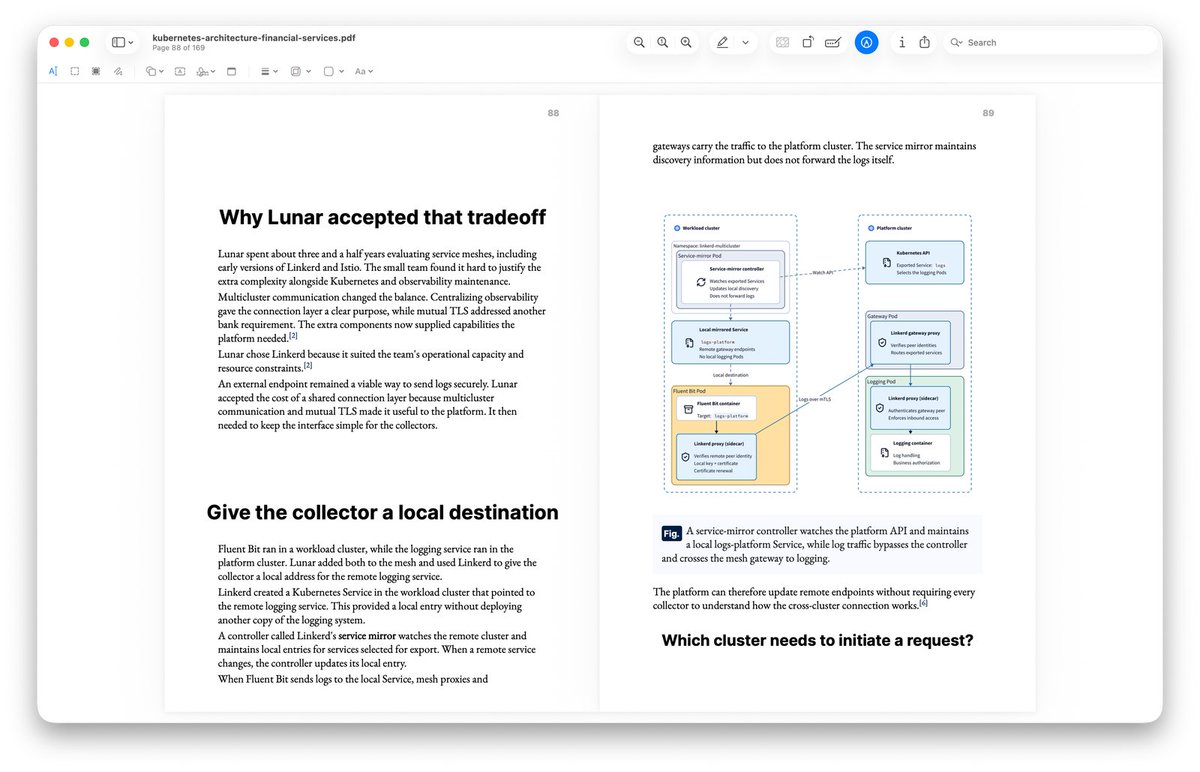
Task: Click the 'Local mirrored Service' diagram box
Action: point(730,342)
